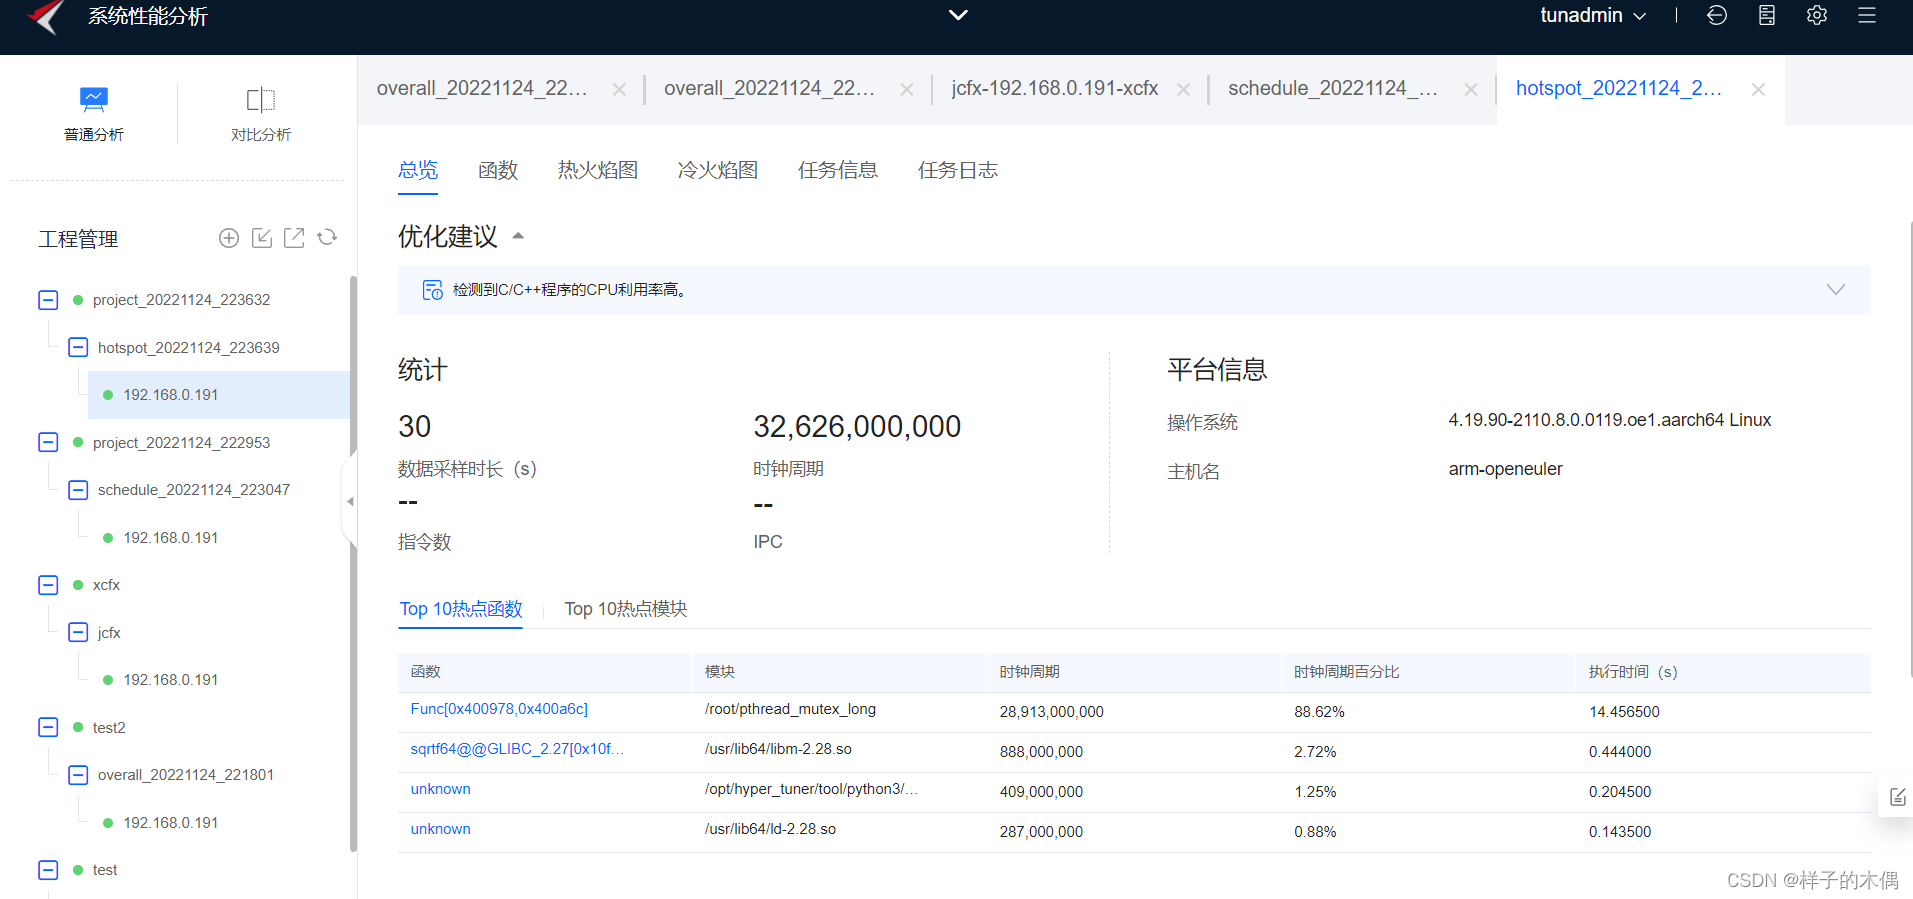Open unknown link for python3 module
This screenshot has height=899, width=1913.
[x=440, y=789]
